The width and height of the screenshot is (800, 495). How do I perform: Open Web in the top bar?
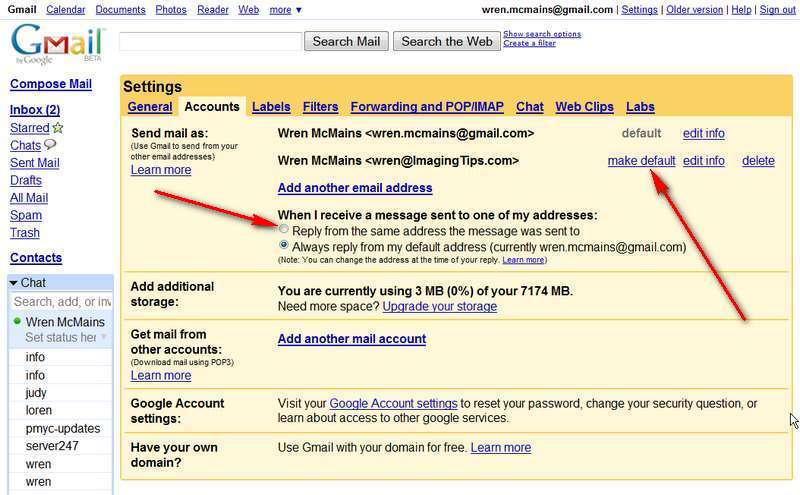point(248,10)
